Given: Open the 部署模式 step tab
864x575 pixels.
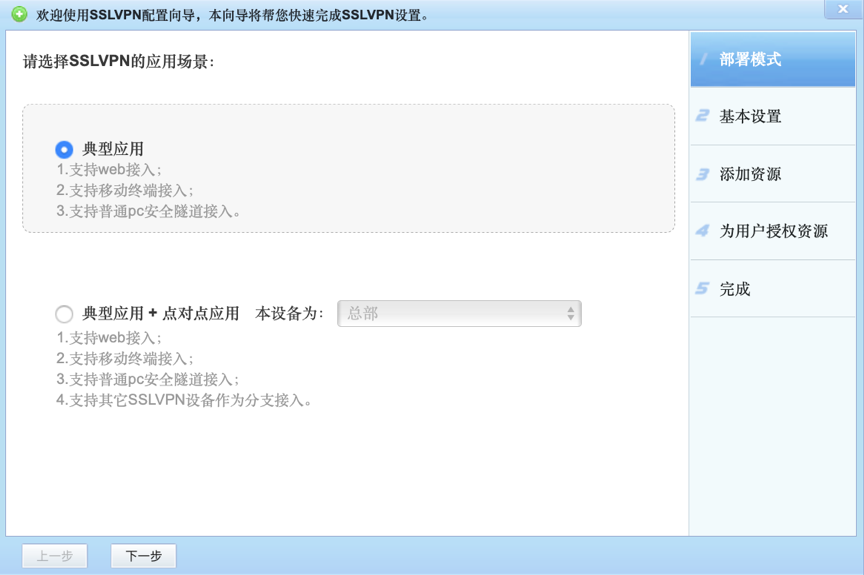Looking at the screenshot, I should [x=773, y=59].
